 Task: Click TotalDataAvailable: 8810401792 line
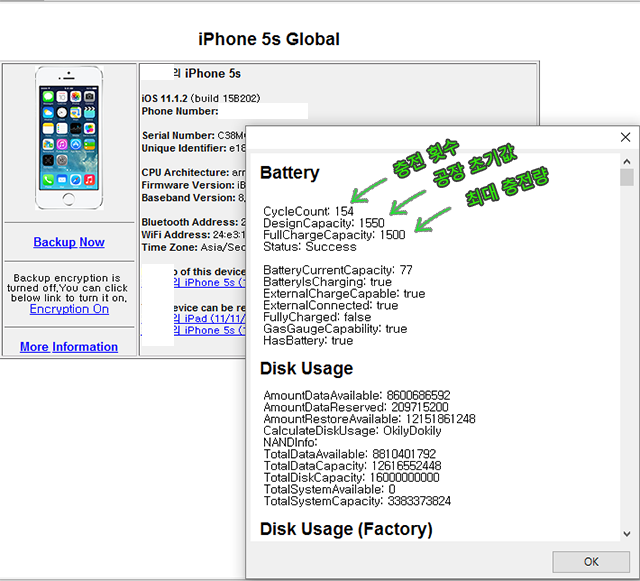(x=350, y=454)
